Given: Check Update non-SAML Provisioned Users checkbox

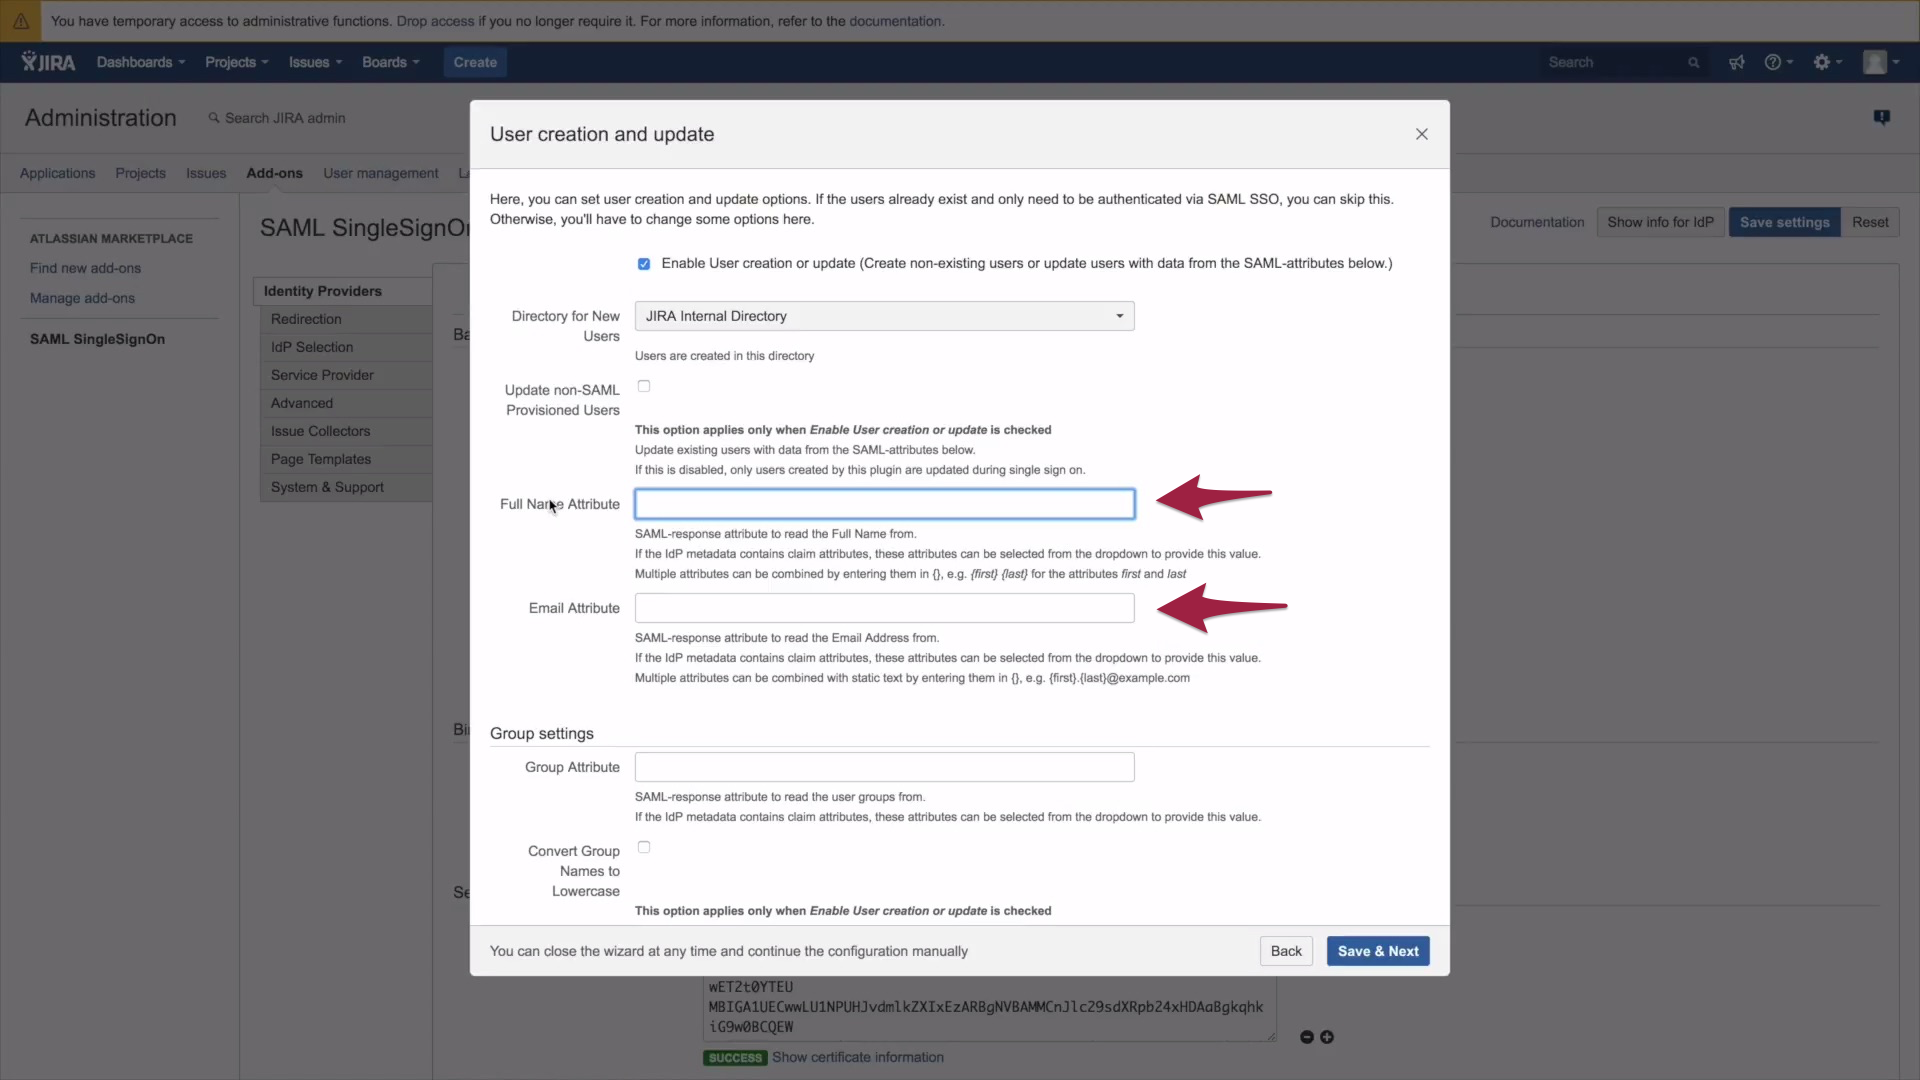Looking at the screenshot, I should click(x=644, y=386).
